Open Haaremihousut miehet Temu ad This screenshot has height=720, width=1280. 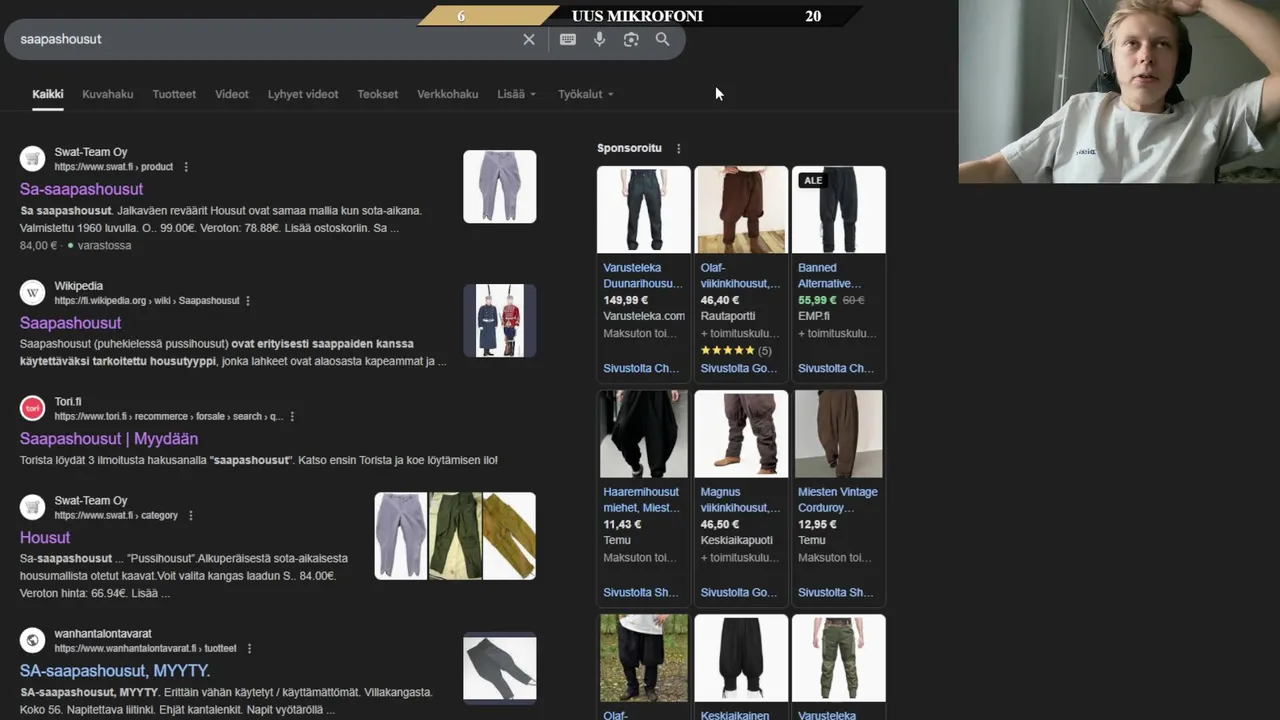click(644, 499)
